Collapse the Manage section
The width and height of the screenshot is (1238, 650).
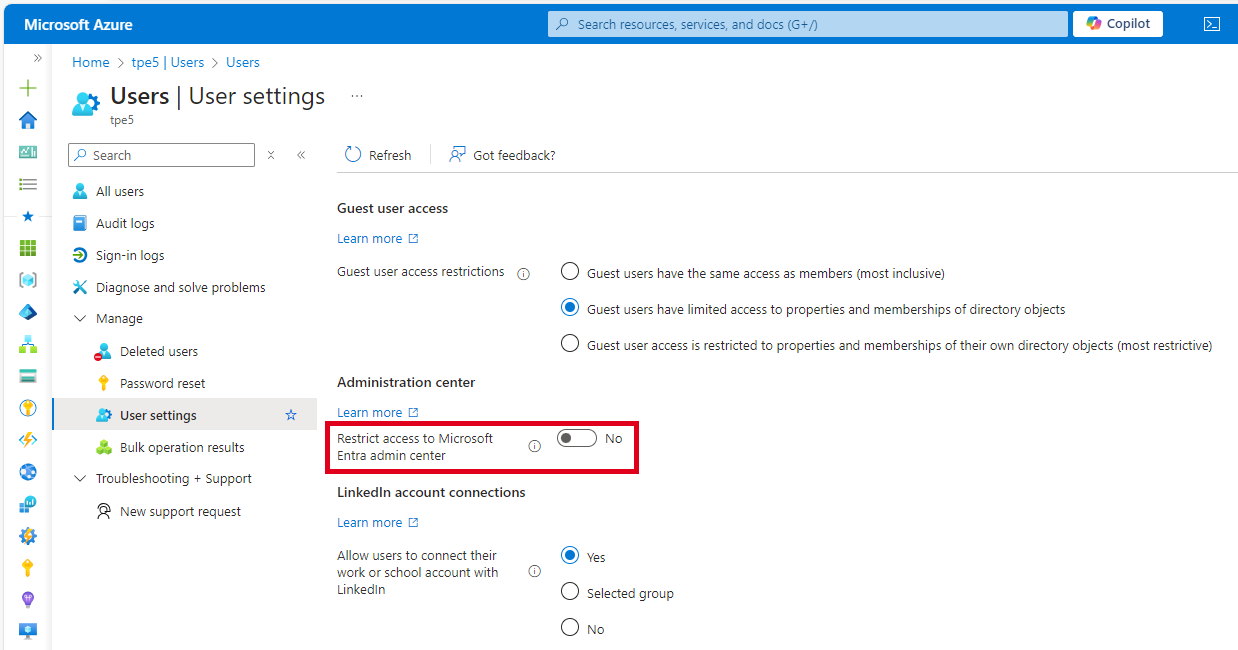[81, 319]
